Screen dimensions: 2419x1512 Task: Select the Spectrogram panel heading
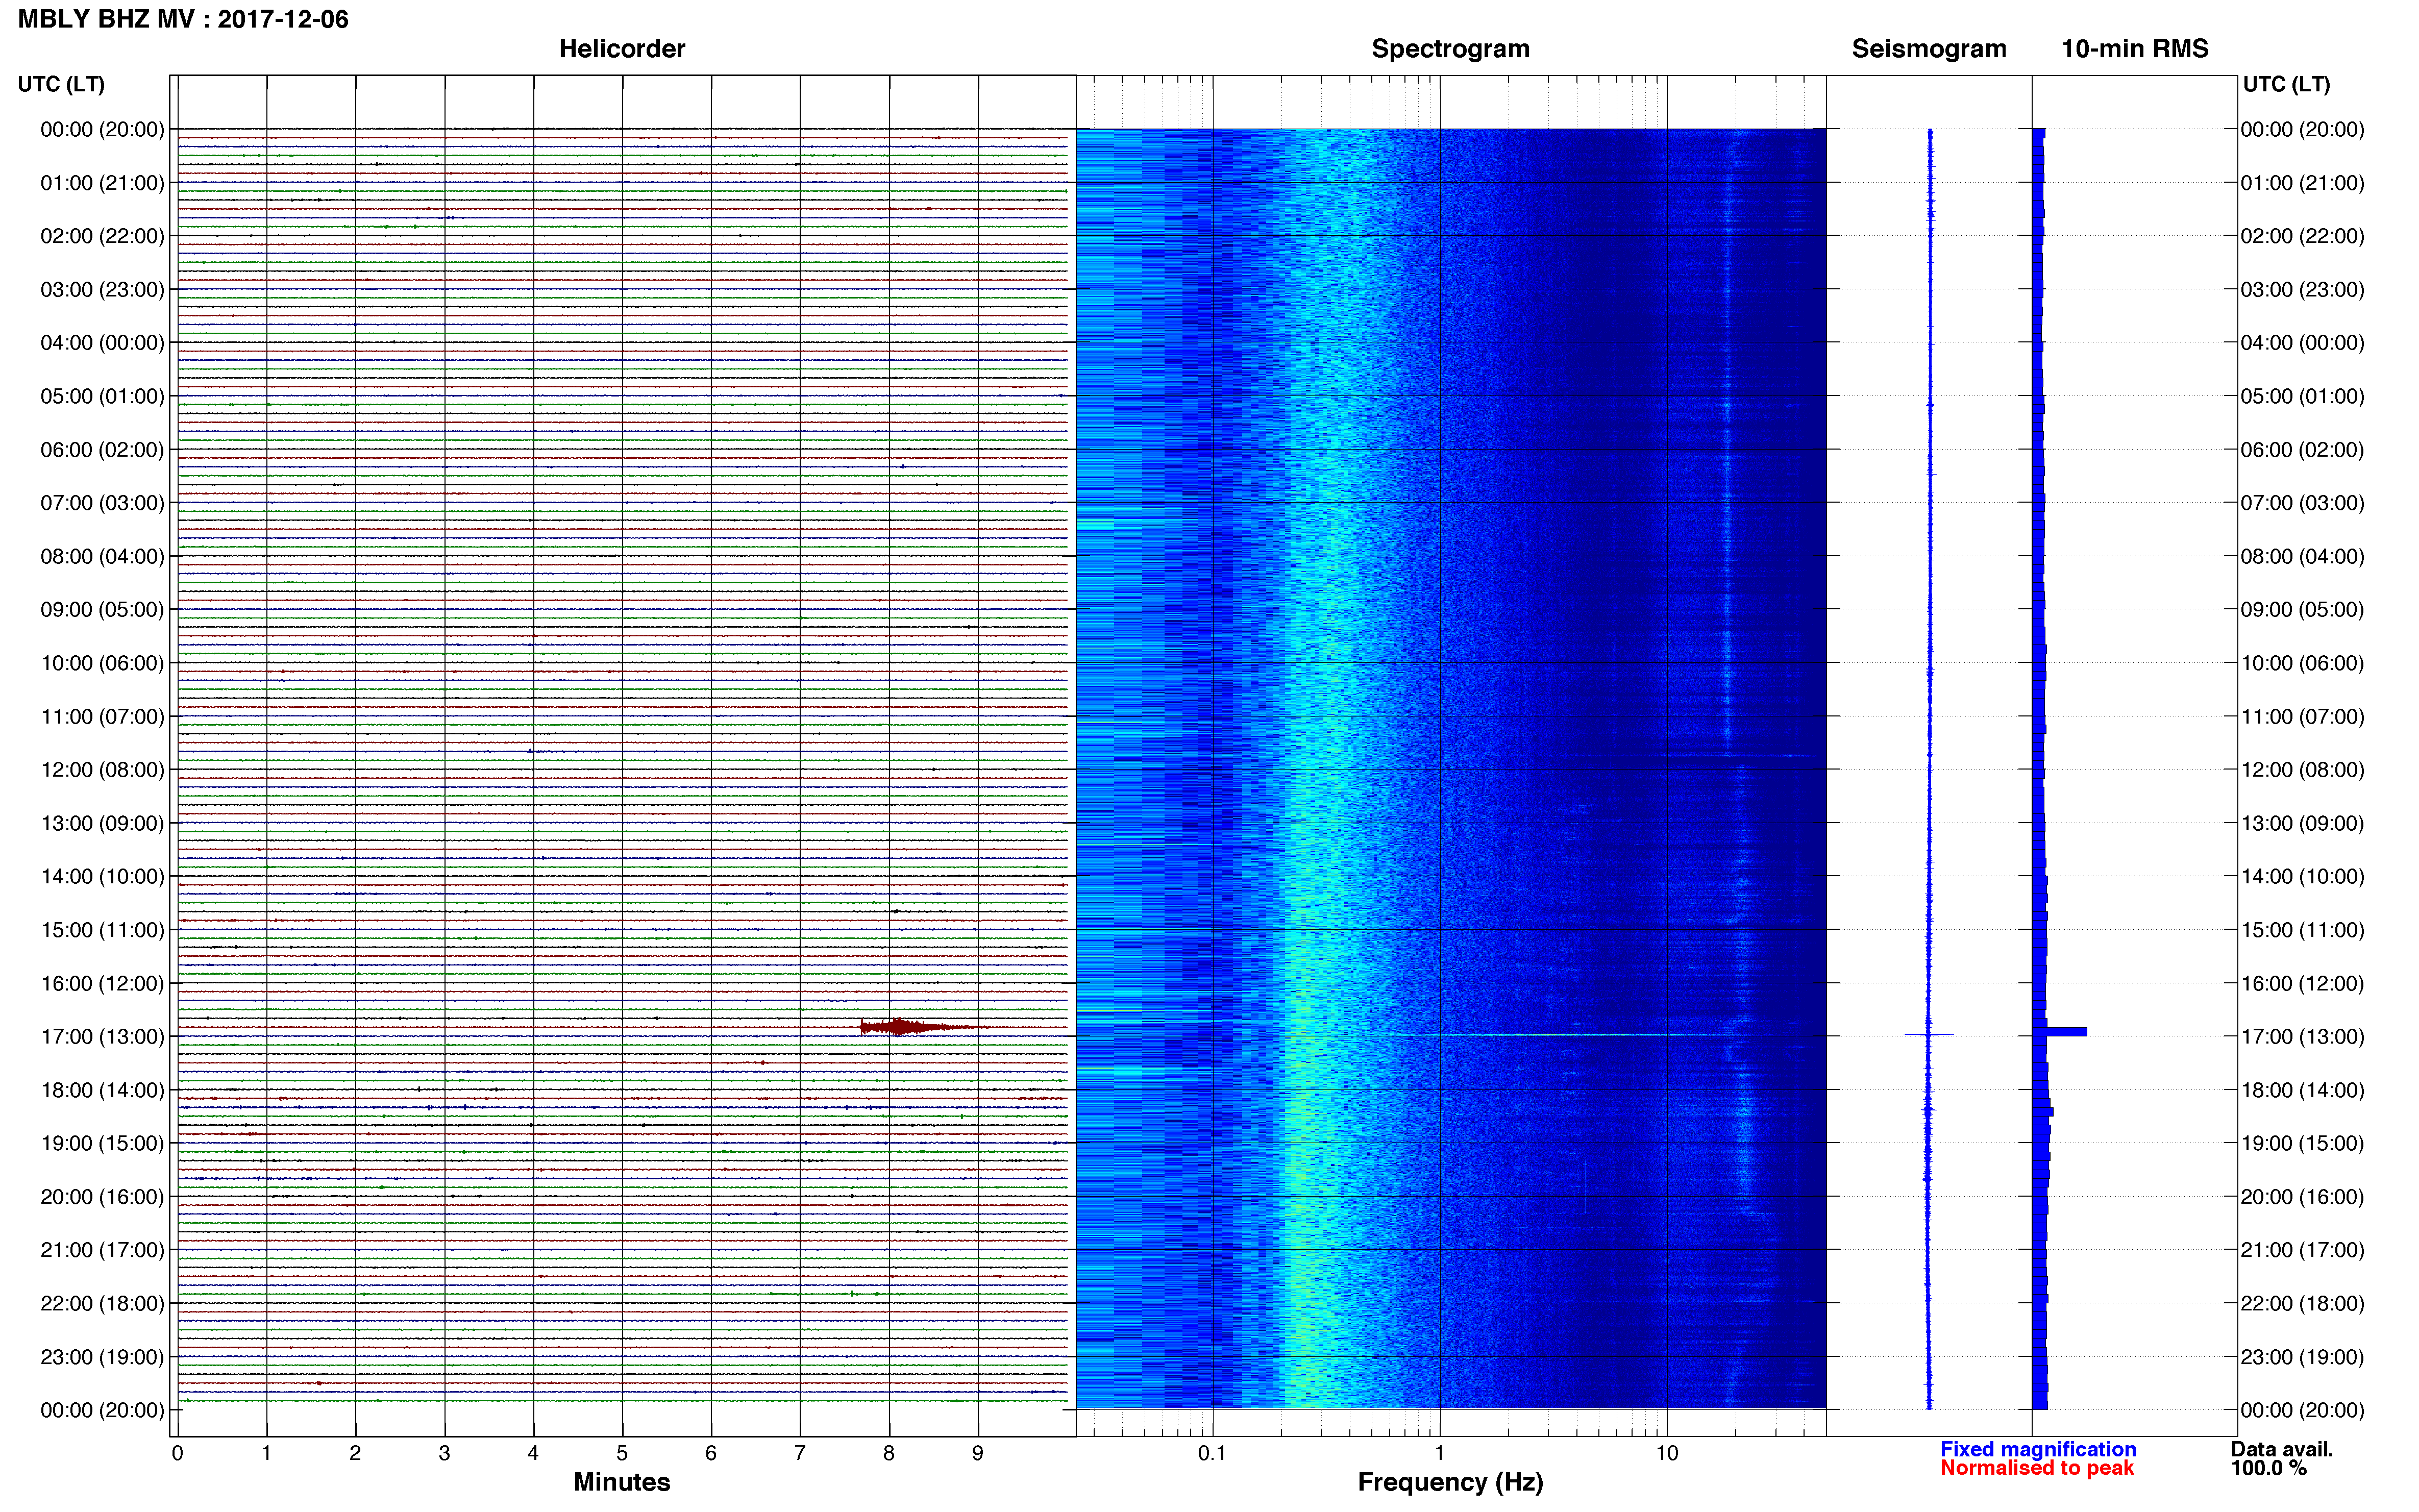(x=1450, y=49)
